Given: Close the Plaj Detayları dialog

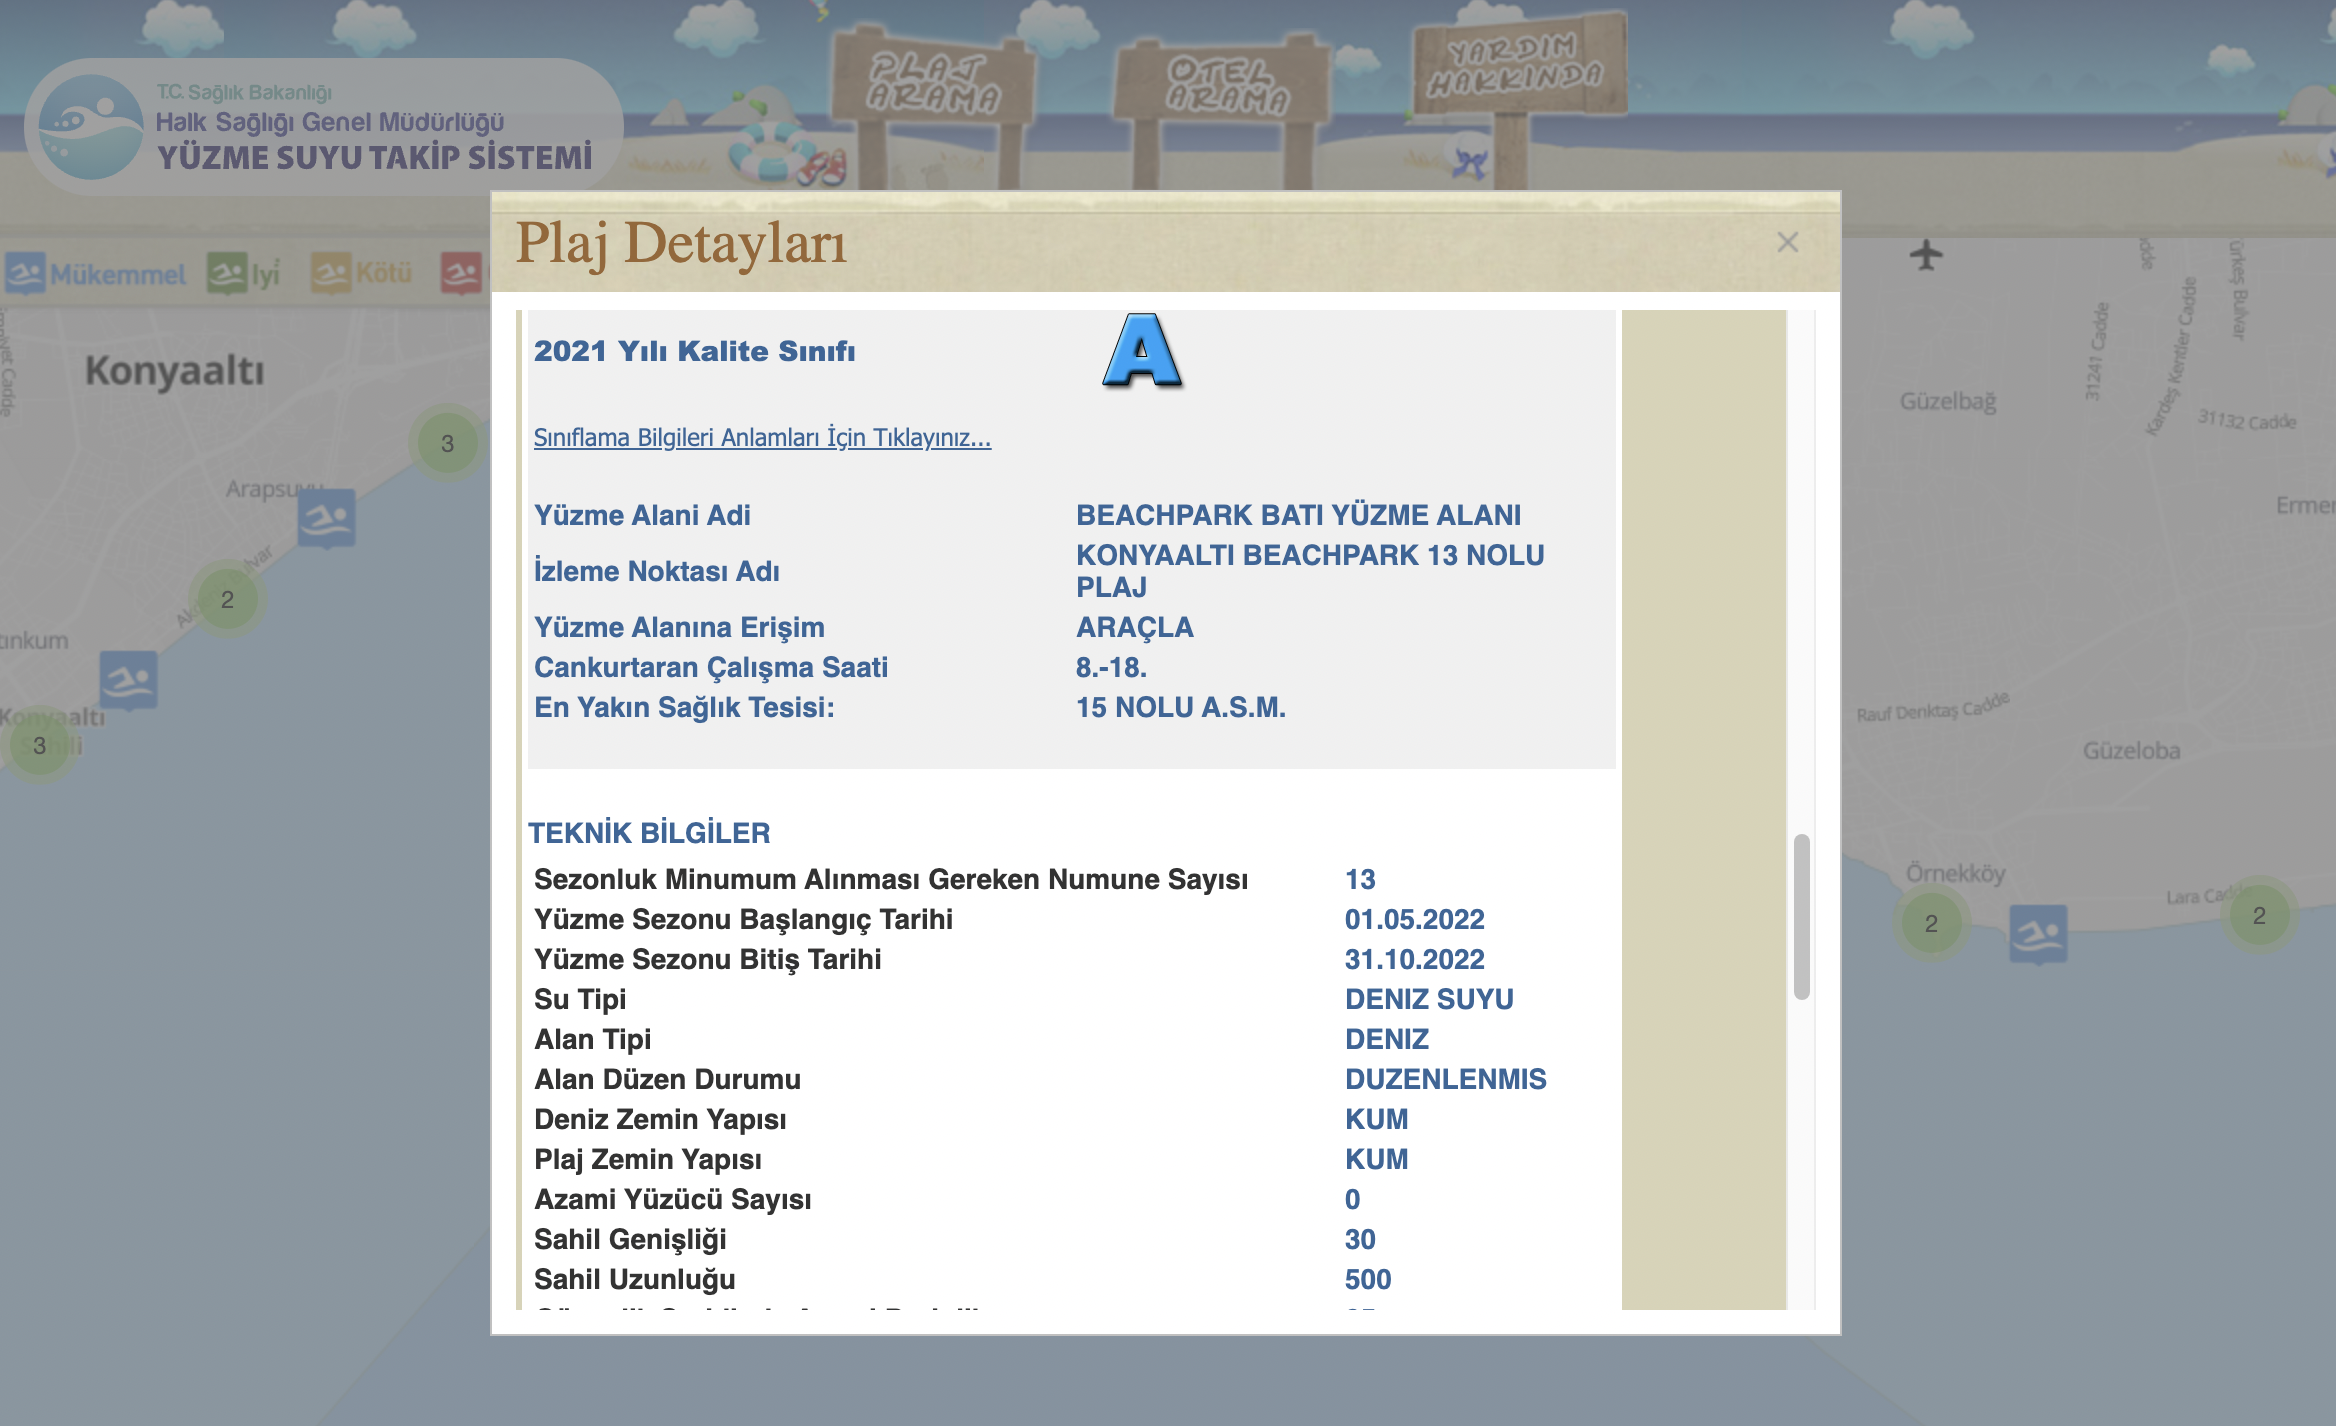Looking at the screenshot, I should pos(1788,242).
